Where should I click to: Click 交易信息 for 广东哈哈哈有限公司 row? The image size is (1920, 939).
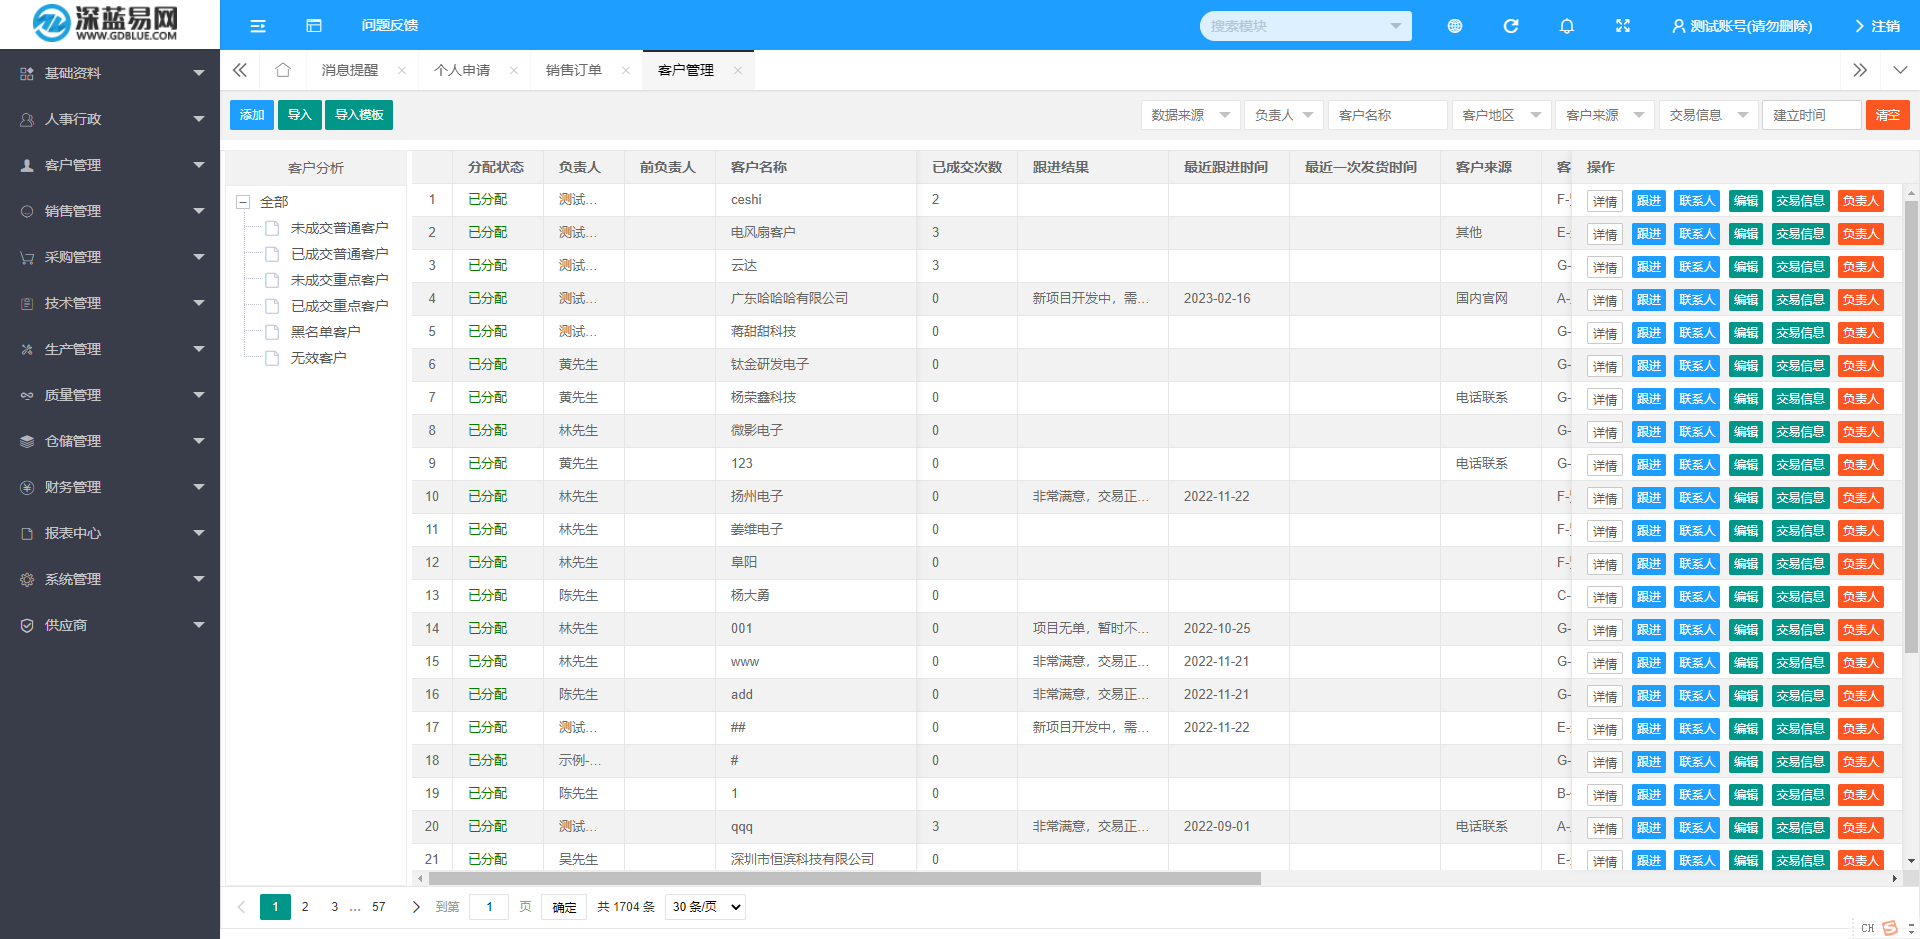coord(1800,300)
